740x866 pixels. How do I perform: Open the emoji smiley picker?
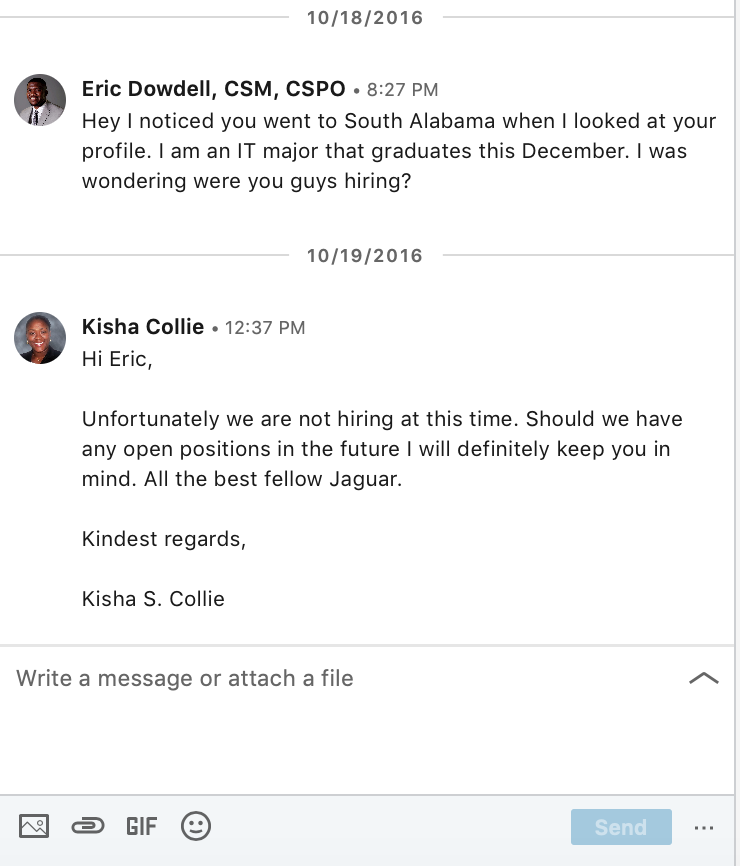196,826
